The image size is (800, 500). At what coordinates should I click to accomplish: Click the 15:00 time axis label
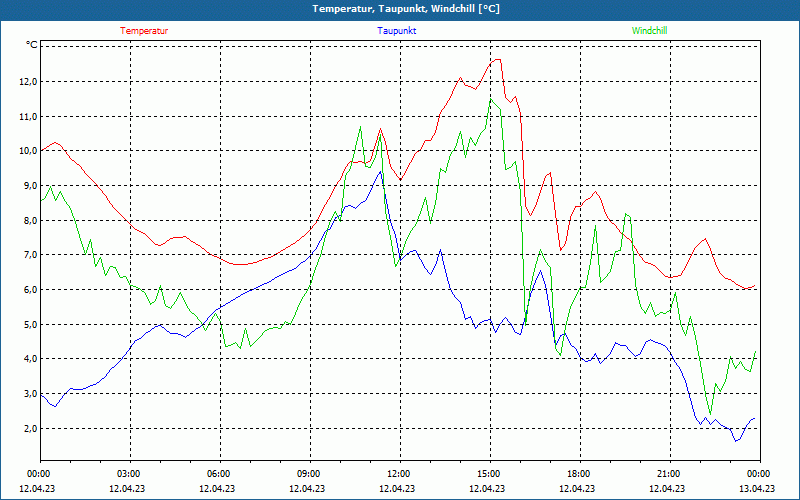coord(490,474)
